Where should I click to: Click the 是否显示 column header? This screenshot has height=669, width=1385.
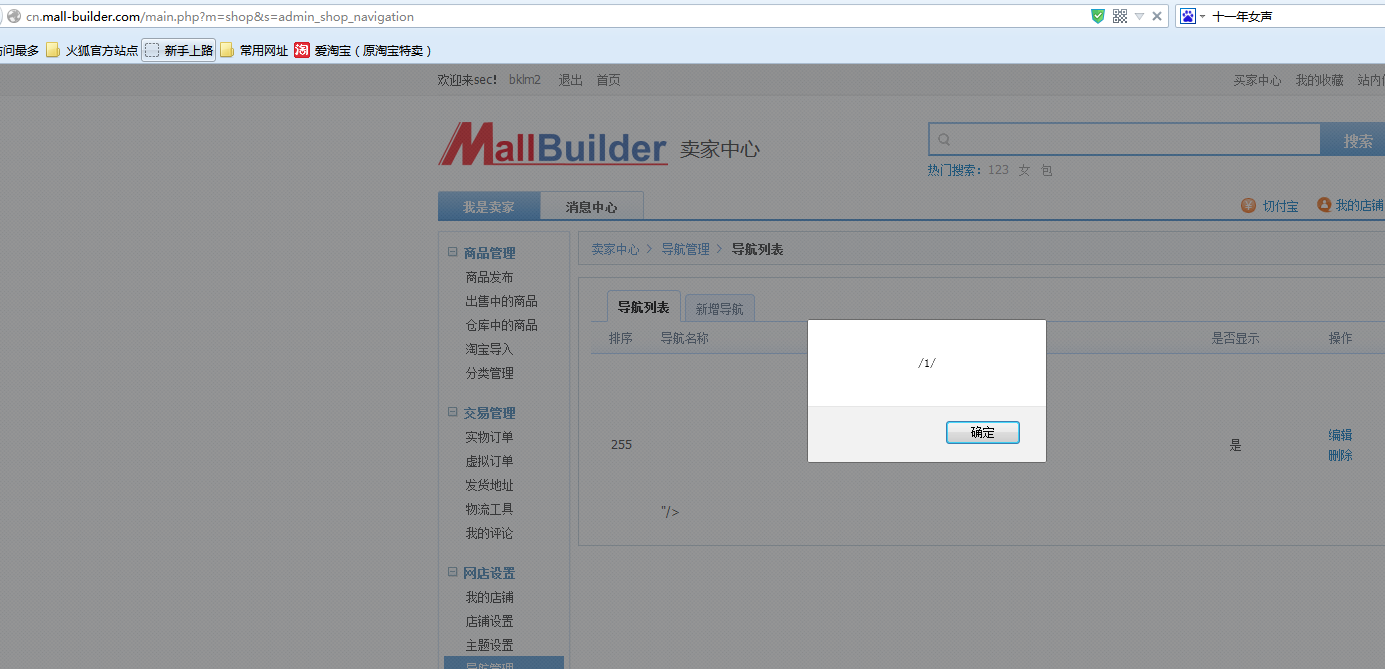coord(1235,338)
